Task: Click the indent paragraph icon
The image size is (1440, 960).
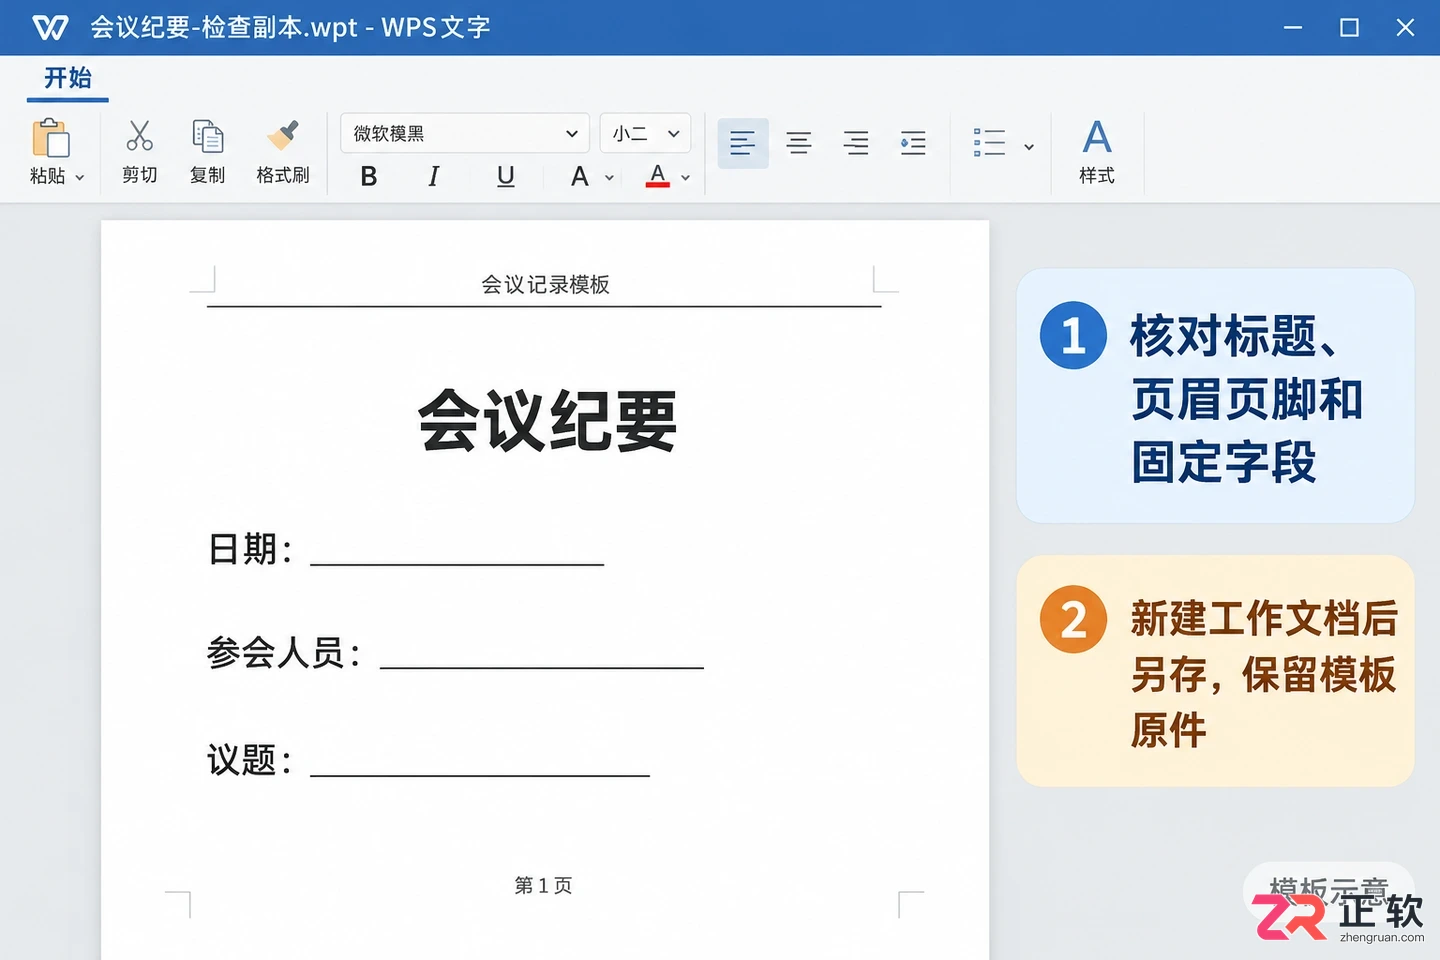Action: pos(913,143)
